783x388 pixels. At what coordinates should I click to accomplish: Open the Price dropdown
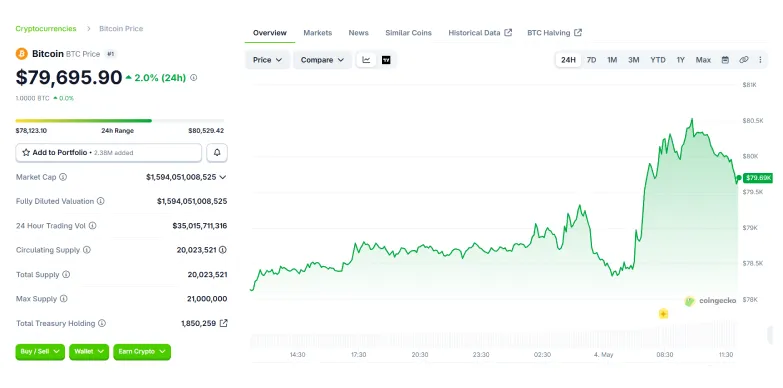tap(268, 60)
